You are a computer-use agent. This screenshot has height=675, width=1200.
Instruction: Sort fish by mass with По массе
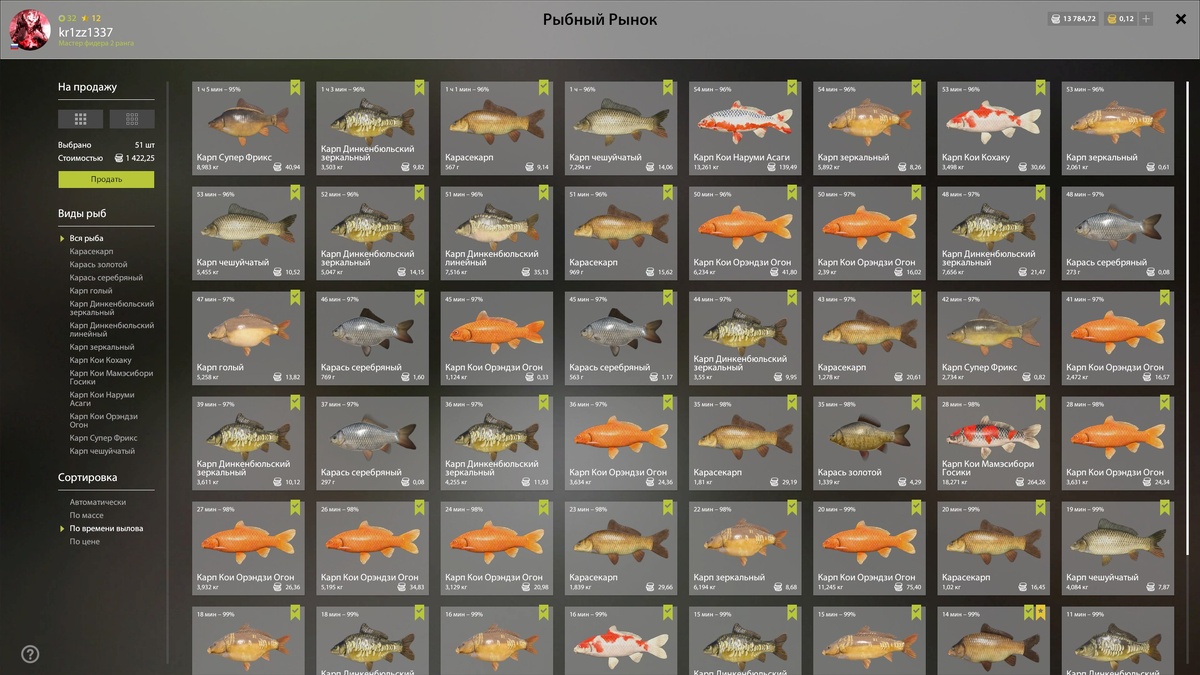86,515
